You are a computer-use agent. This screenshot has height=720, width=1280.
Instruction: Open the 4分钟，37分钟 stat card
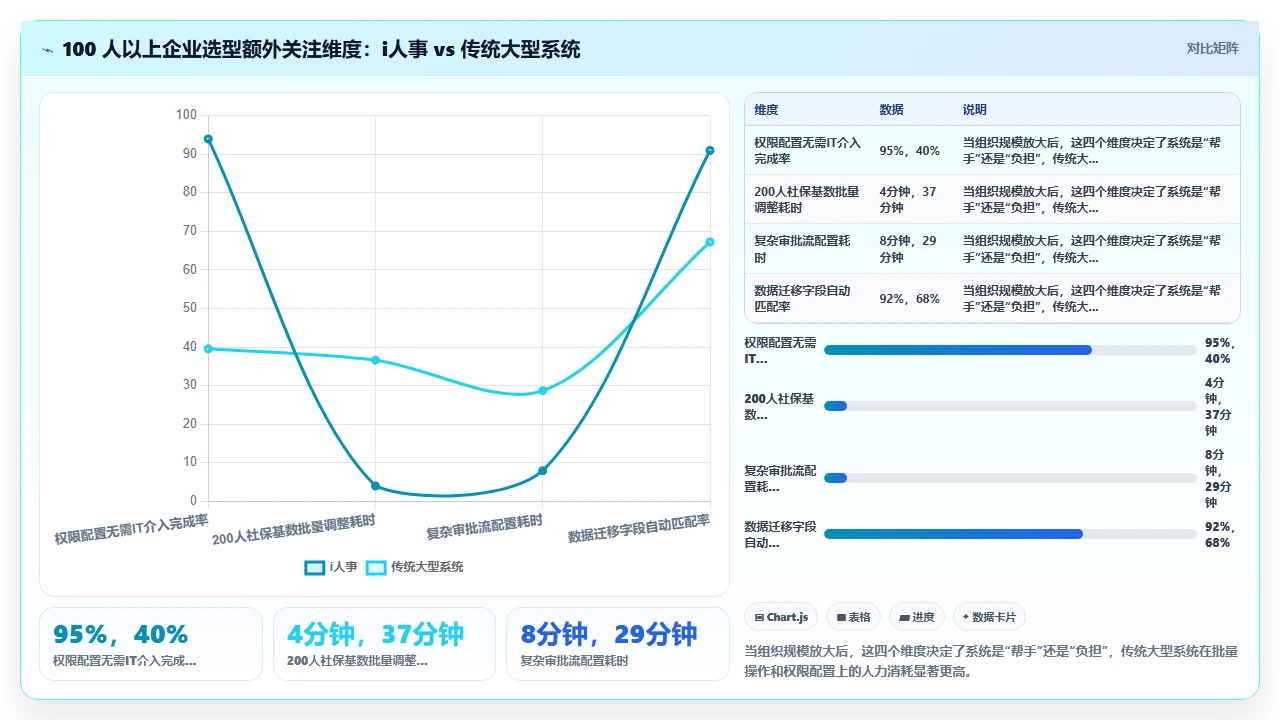pos(384,644)
